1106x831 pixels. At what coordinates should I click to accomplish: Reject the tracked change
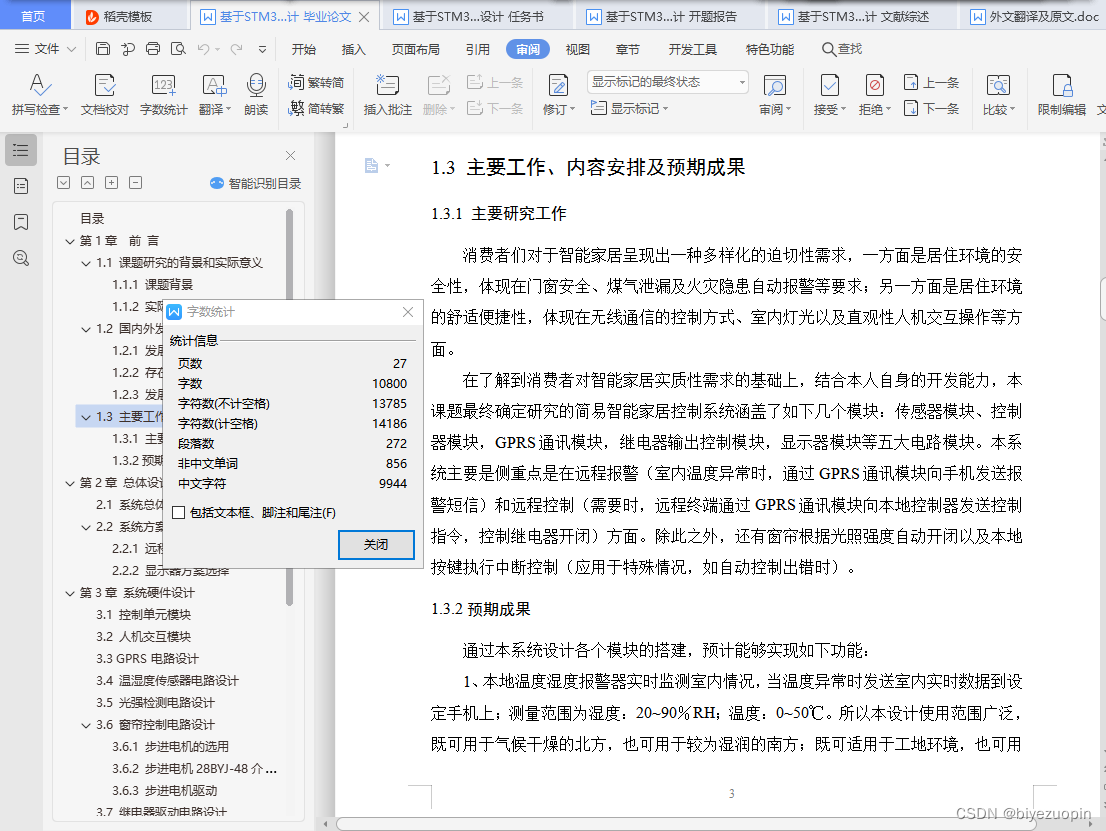tap(875, 94)
